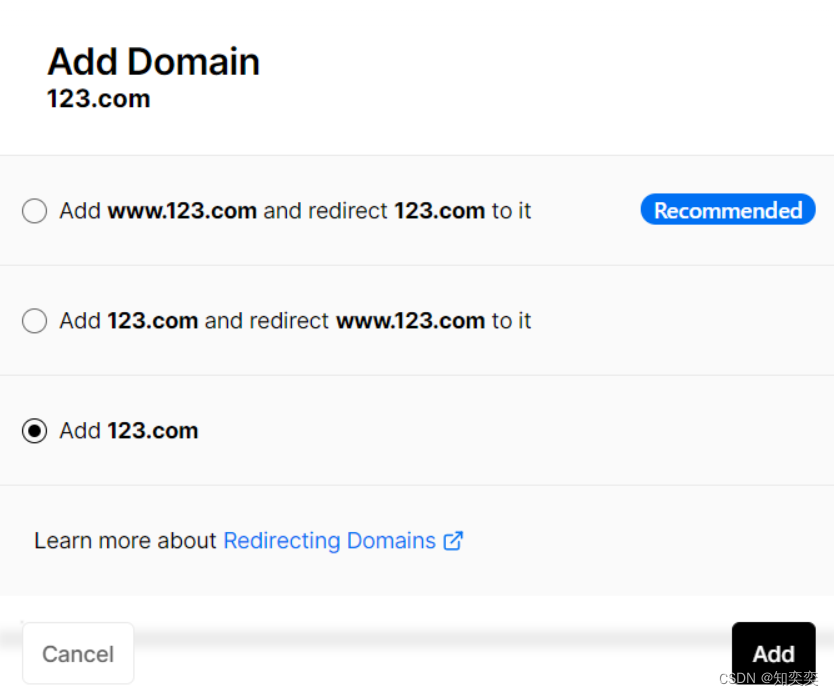The image size is (834, 696).
Task: Click bold www.123.com in the recommended option
Action: click(x=182, y=211)
